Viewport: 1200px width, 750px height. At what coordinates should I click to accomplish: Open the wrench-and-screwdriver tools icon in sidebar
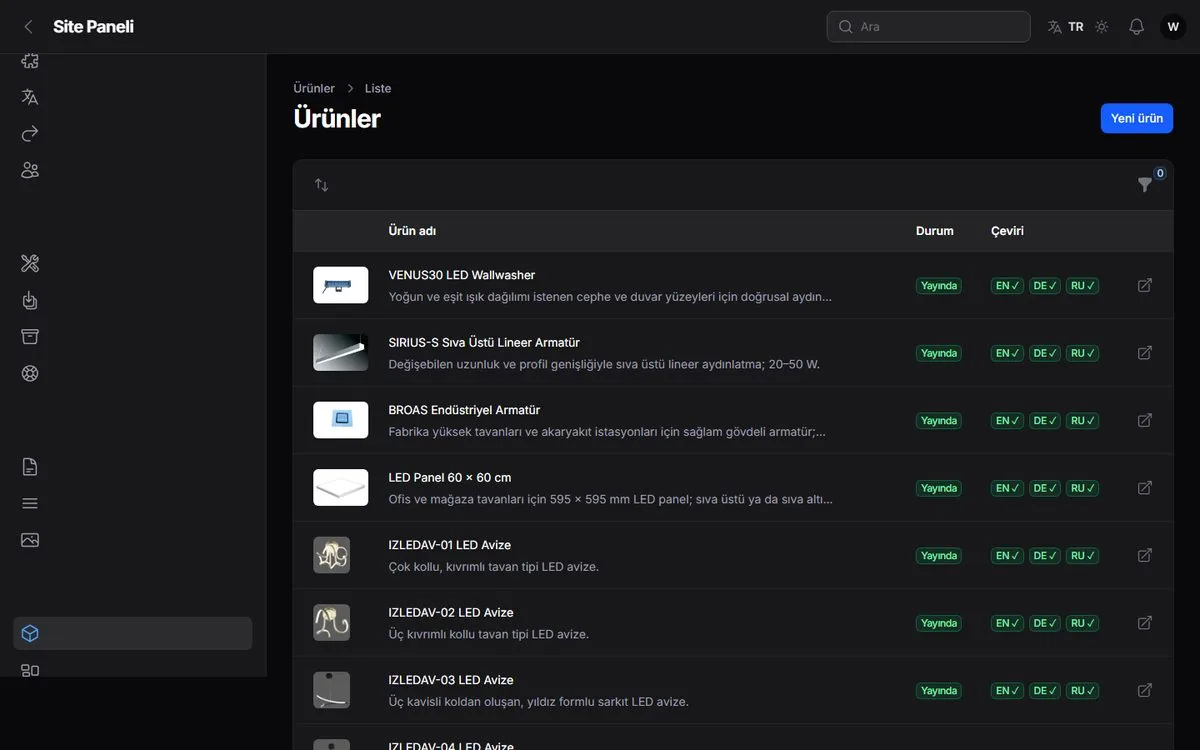[x=30, y=263]
